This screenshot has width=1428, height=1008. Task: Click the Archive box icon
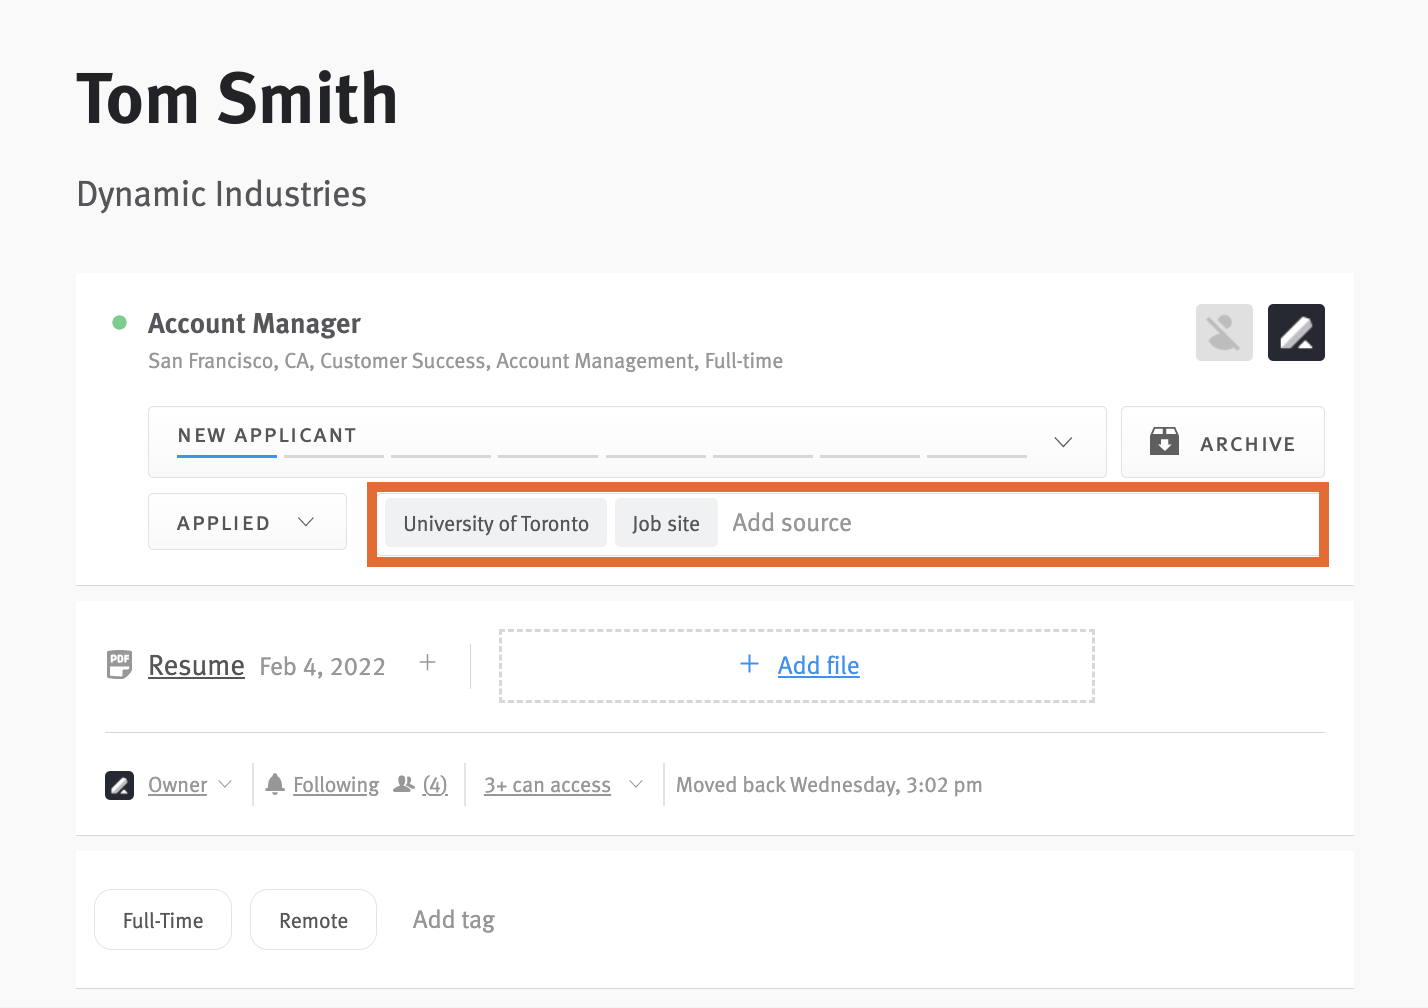[1164, 441]
